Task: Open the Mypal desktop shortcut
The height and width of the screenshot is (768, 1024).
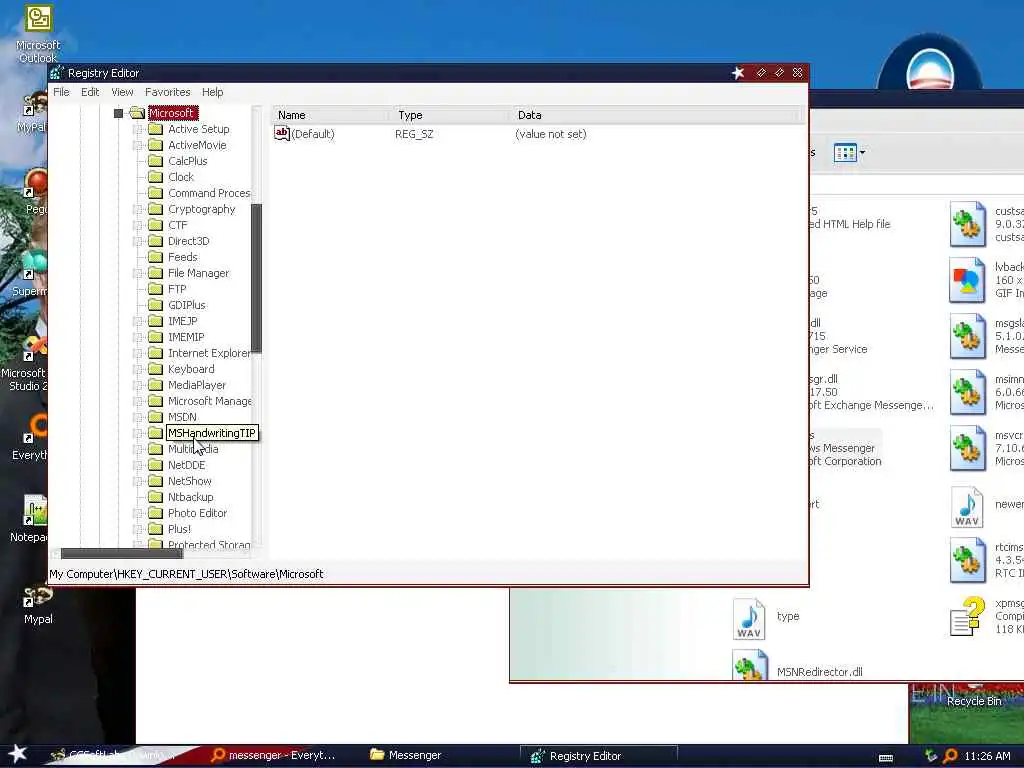Action: [38, 605]
